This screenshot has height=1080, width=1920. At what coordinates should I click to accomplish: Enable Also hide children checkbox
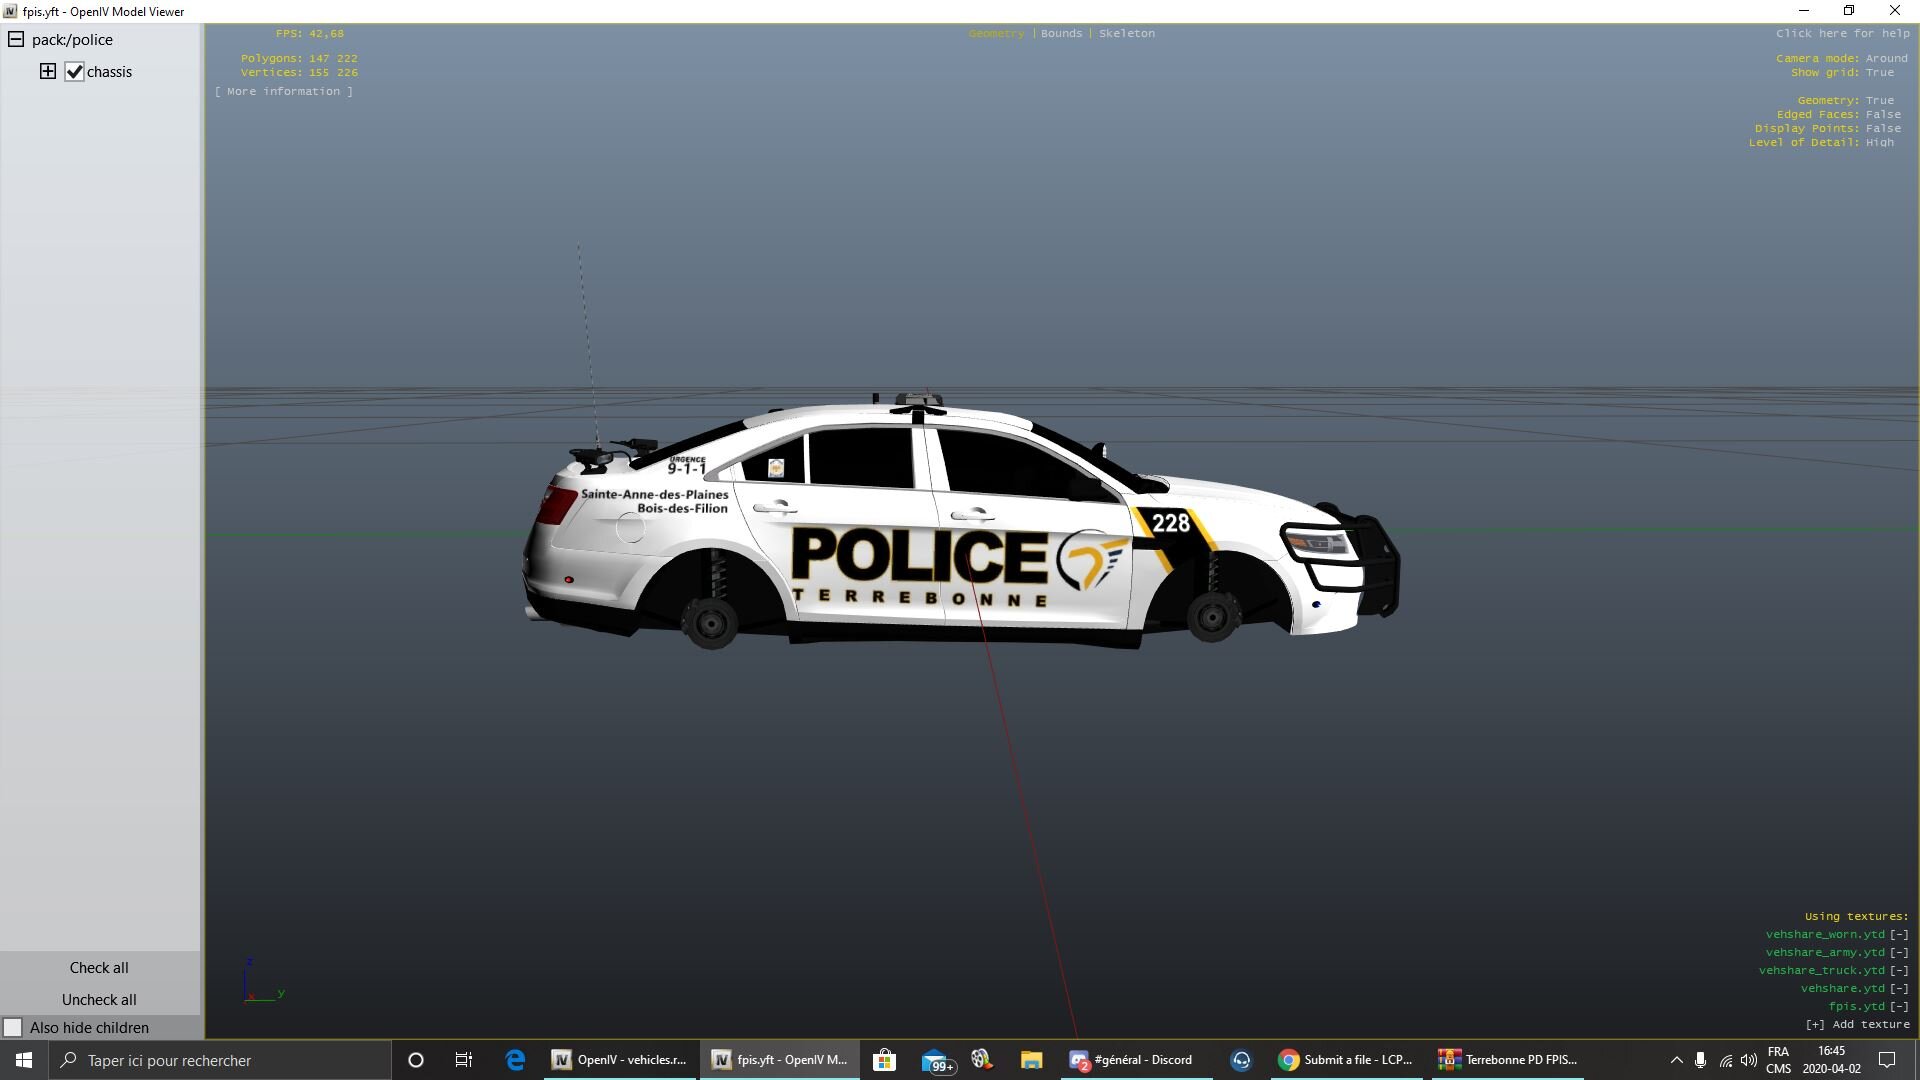click(13, 1027)
